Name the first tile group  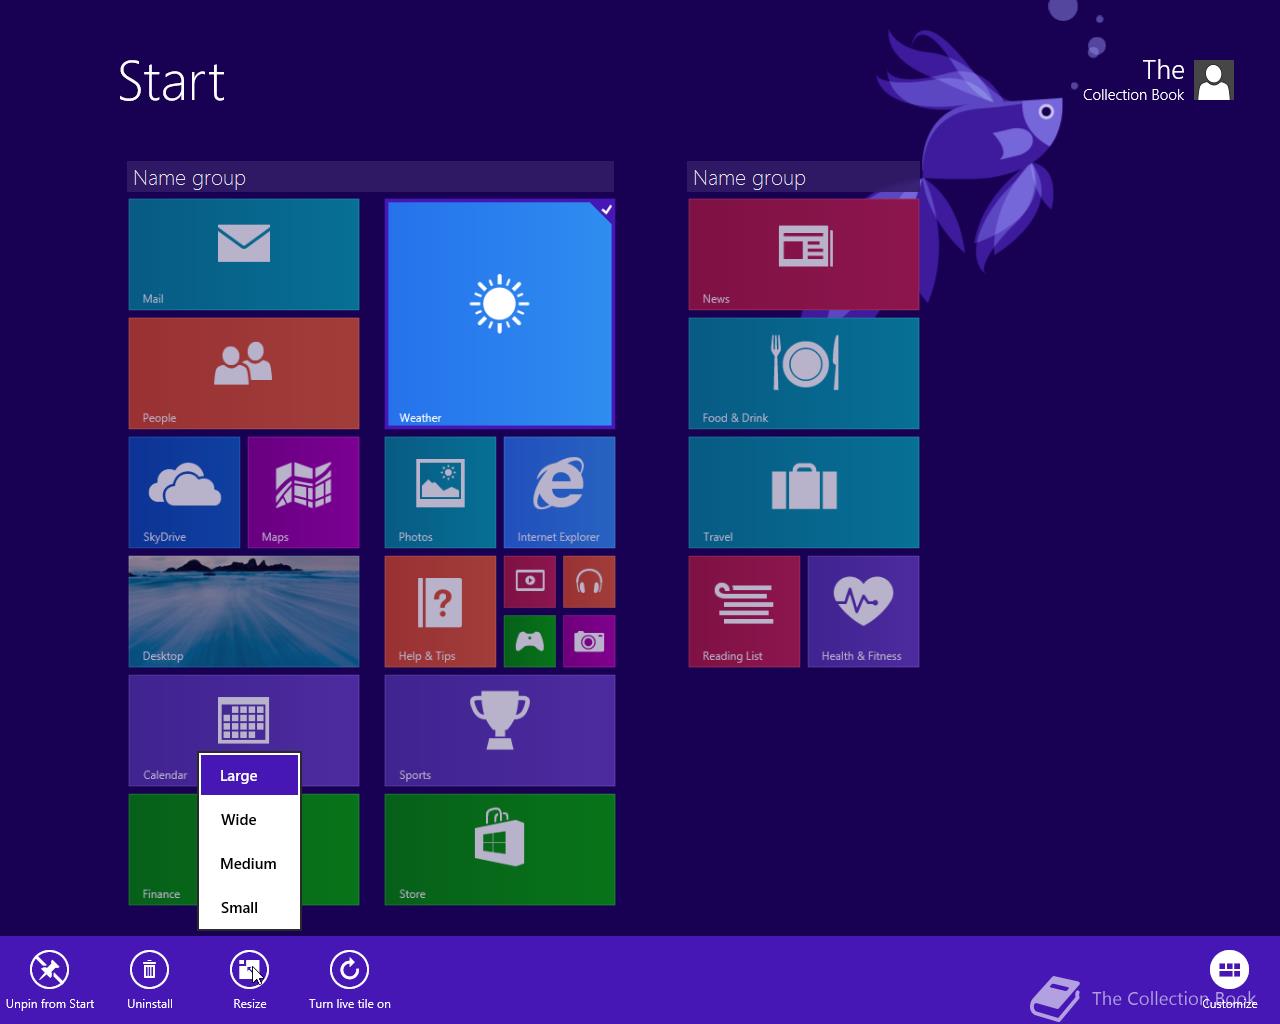(370, 178)
